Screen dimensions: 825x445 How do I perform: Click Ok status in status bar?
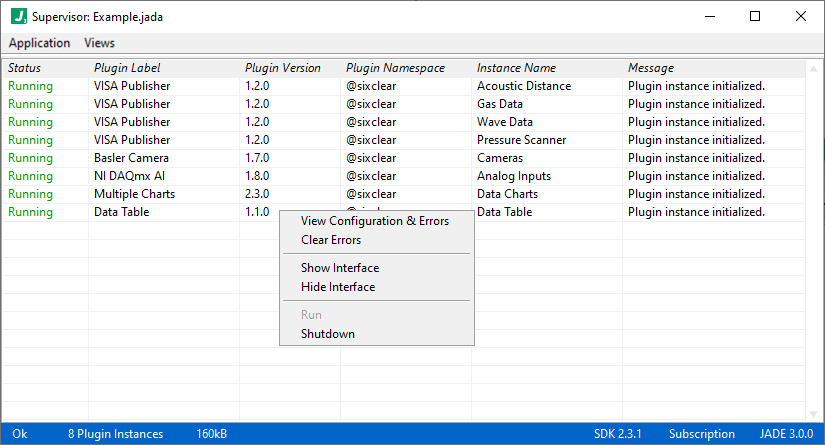pyautogui.click(x=20, y=434)
